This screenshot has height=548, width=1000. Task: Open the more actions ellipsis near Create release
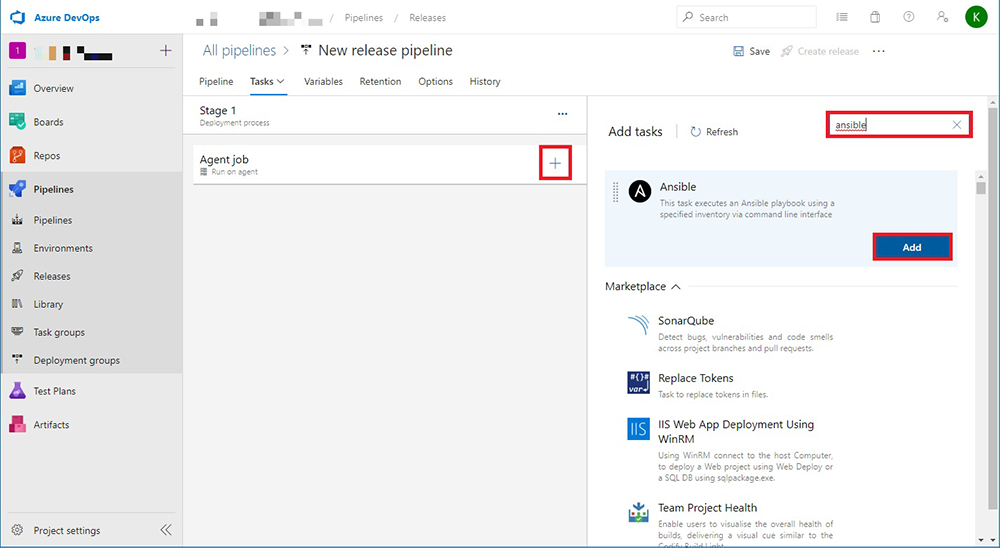(x=879, y=51)
